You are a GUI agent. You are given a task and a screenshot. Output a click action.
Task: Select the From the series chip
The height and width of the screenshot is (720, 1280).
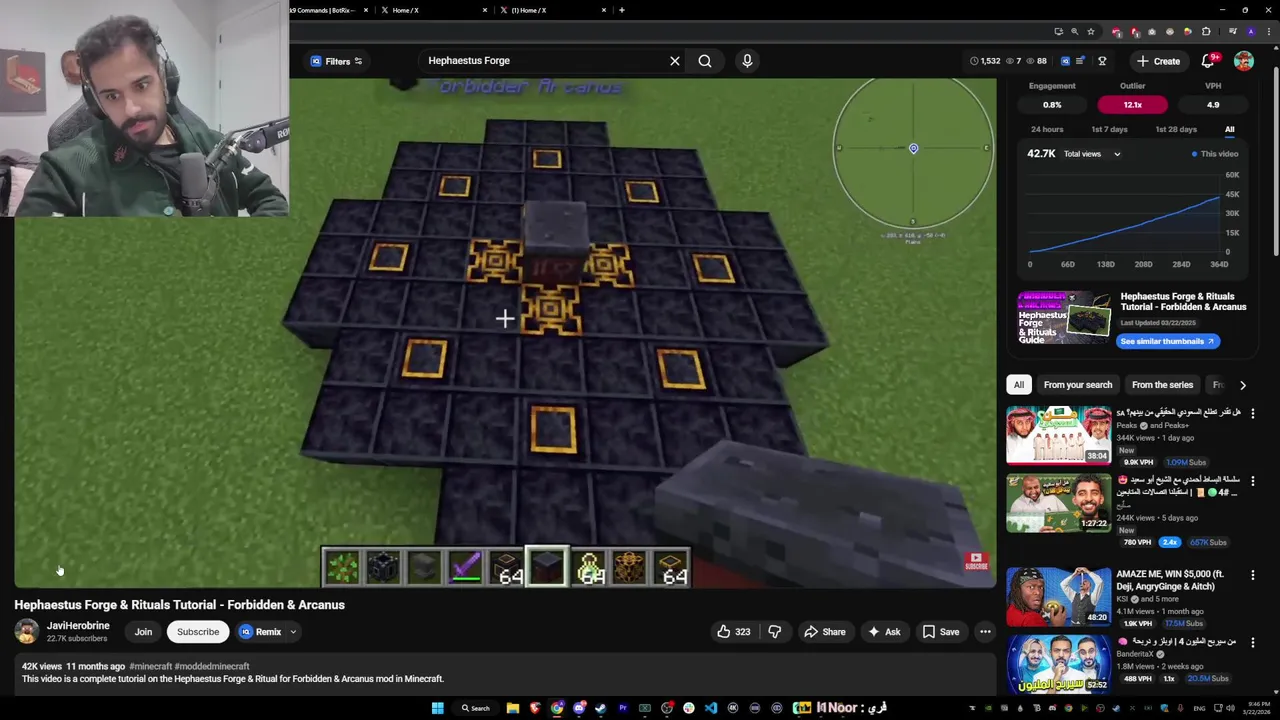[x=1162, y=385]
